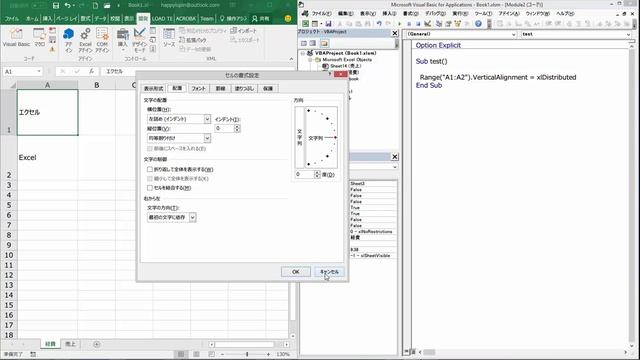
Task: Click Reset stop icon in VBA toolbar
Action: pyautogui.click(x=418, y=24)
